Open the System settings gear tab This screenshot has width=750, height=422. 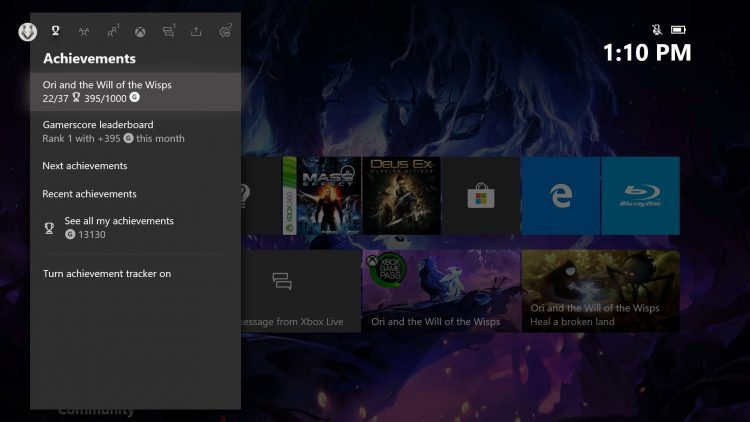[x=225, y=32]
